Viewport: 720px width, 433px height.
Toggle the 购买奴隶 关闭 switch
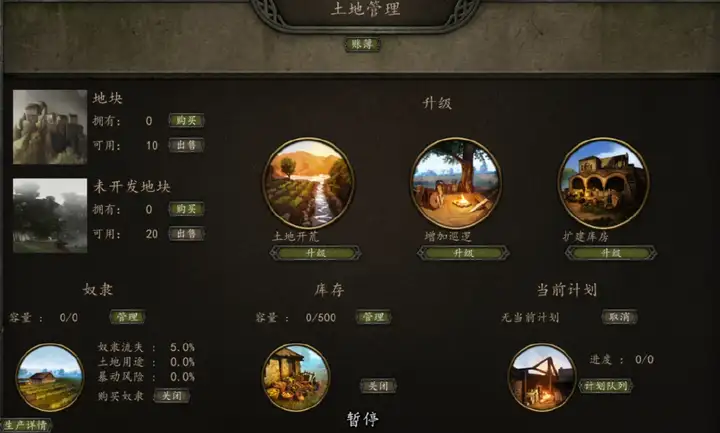pos(171,396)
